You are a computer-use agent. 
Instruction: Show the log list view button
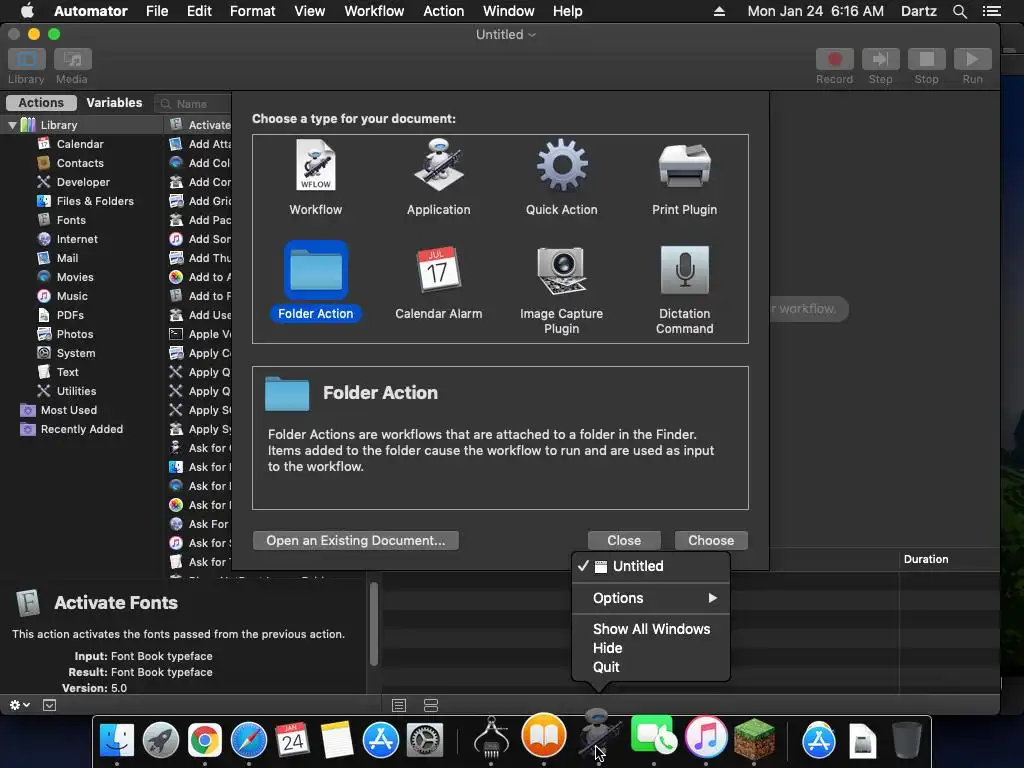399,705
